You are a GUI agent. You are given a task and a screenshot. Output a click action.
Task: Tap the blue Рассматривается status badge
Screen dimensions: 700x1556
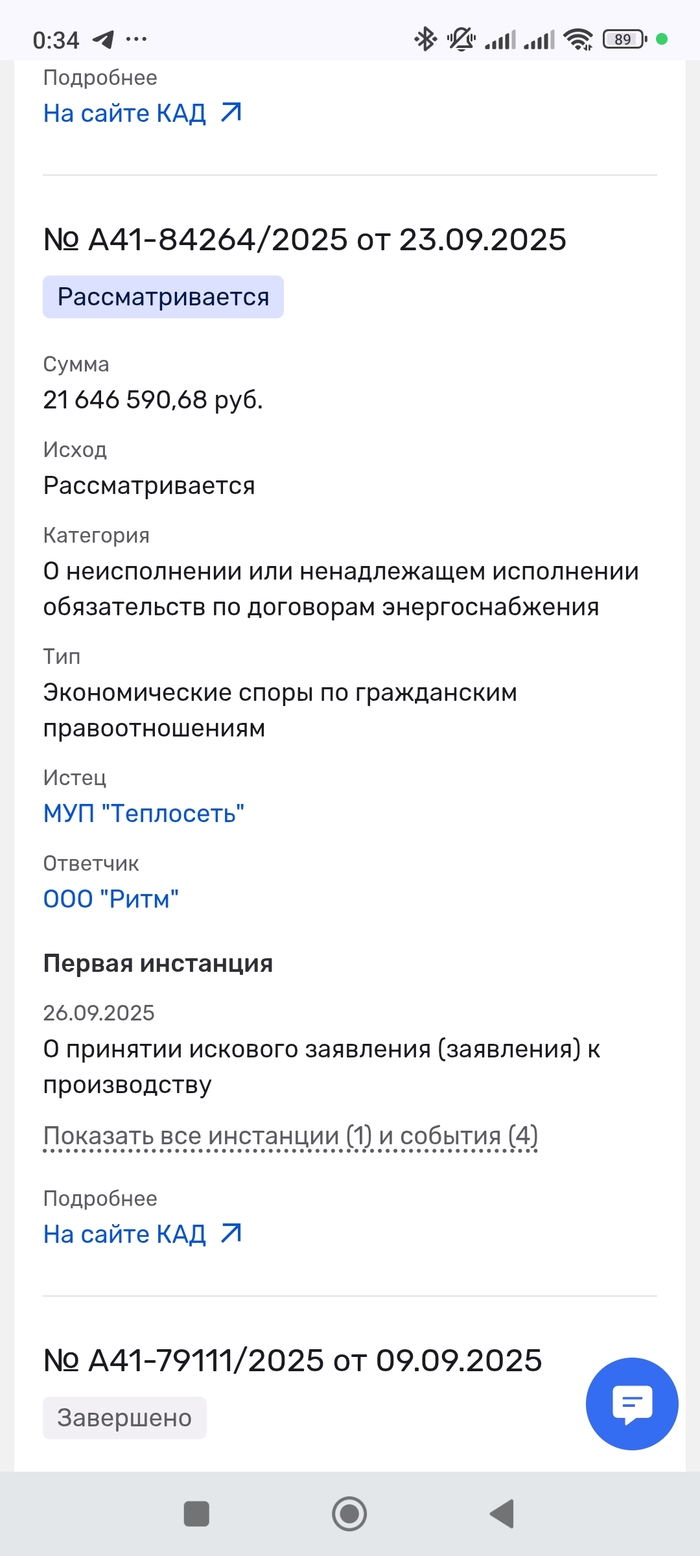(163, 297)
